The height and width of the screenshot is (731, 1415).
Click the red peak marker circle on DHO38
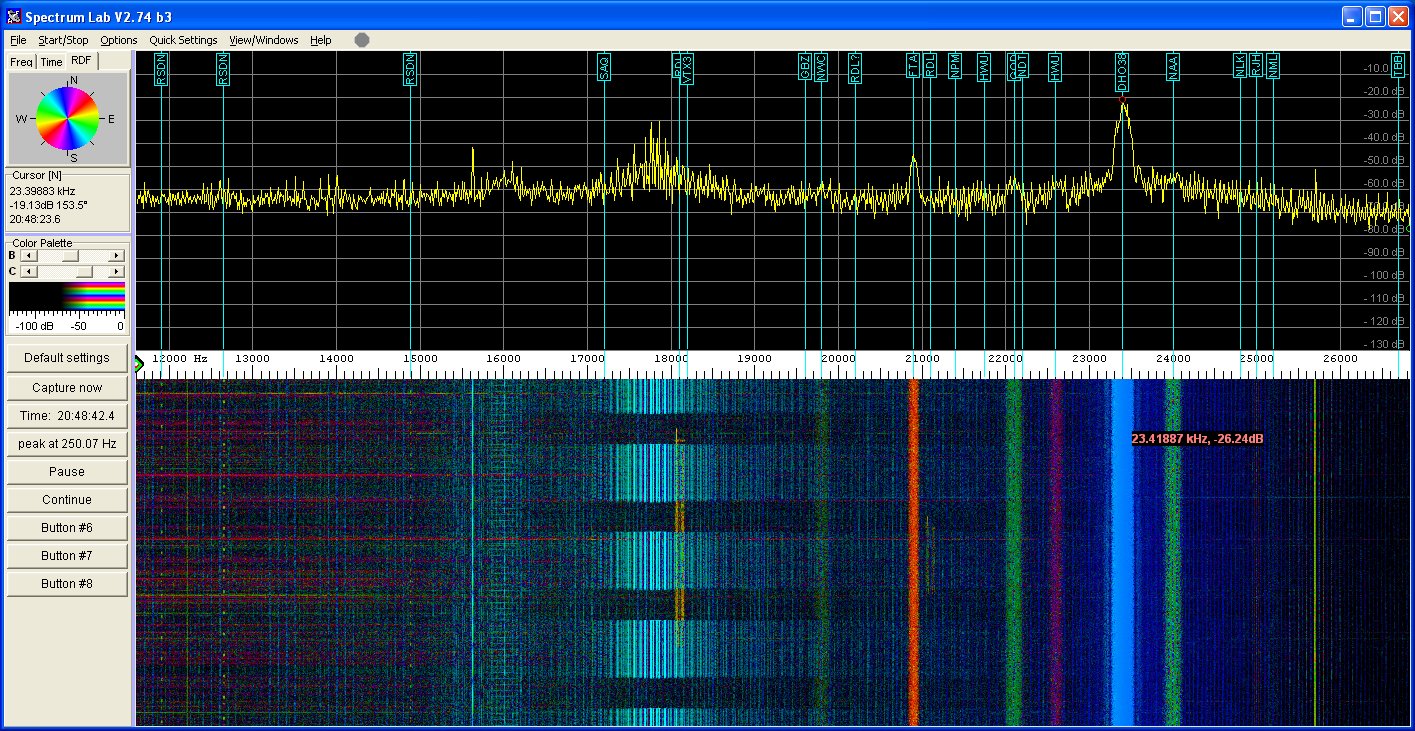tap(1123, 97)
